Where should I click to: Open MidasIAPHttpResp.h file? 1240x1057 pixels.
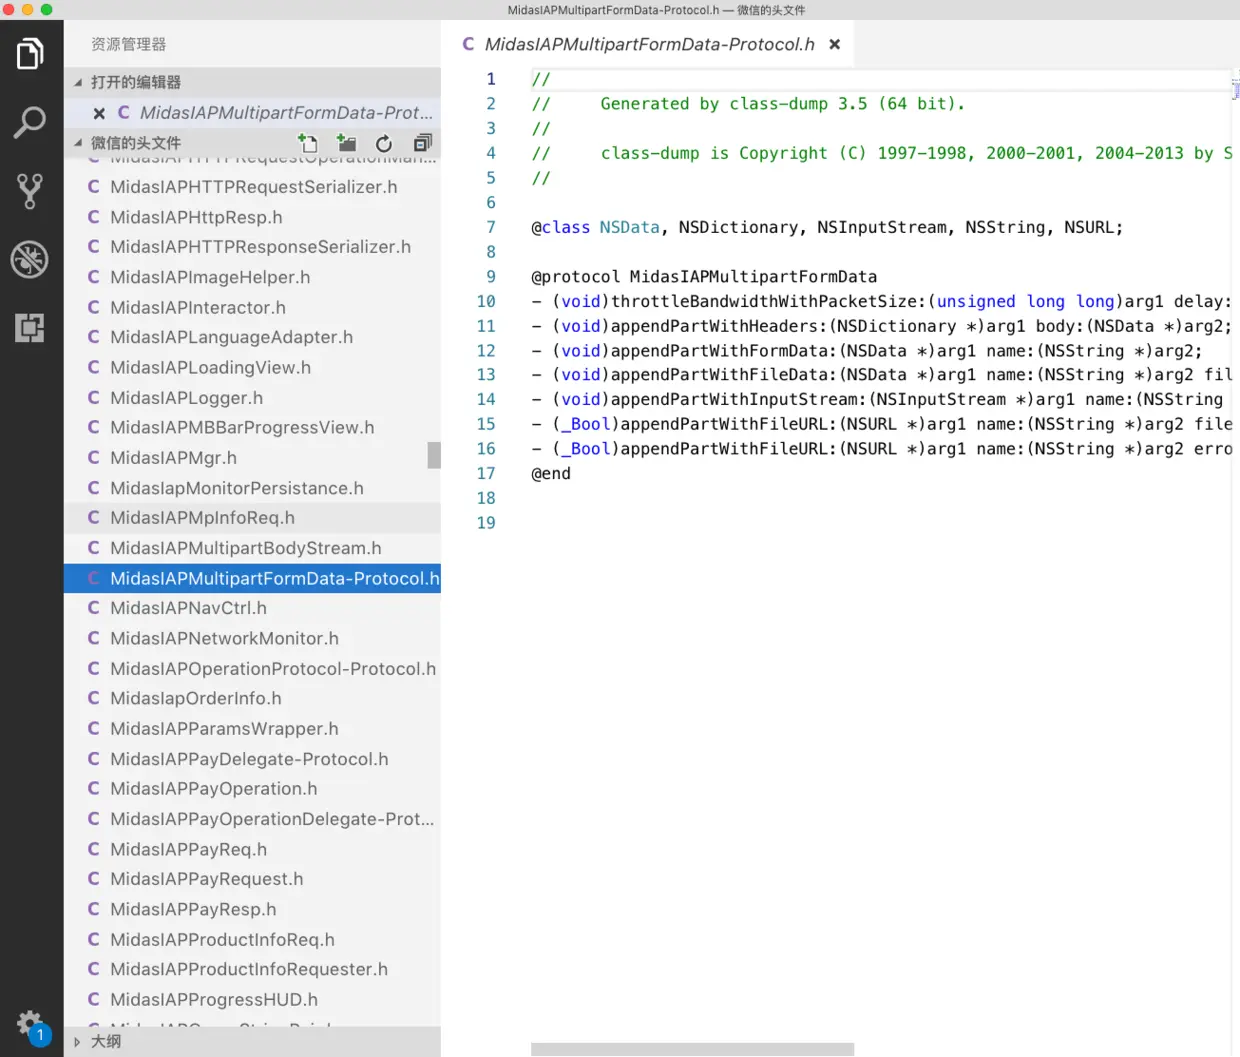point(252,217)
